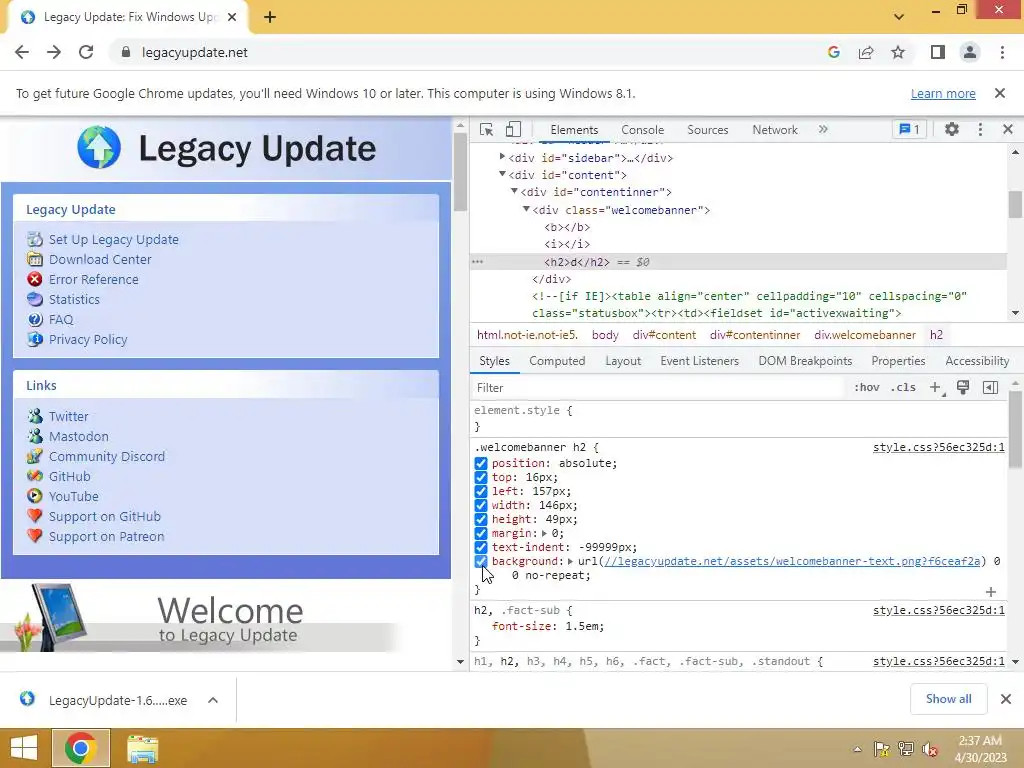
Task: Toggle computed styles sidebar icon
Action: point(990,388)
